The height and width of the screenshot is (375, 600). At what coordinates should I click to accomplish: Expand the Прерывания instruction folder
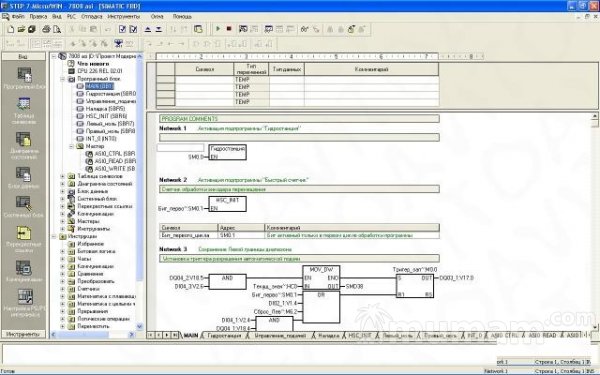pos(63,311)
